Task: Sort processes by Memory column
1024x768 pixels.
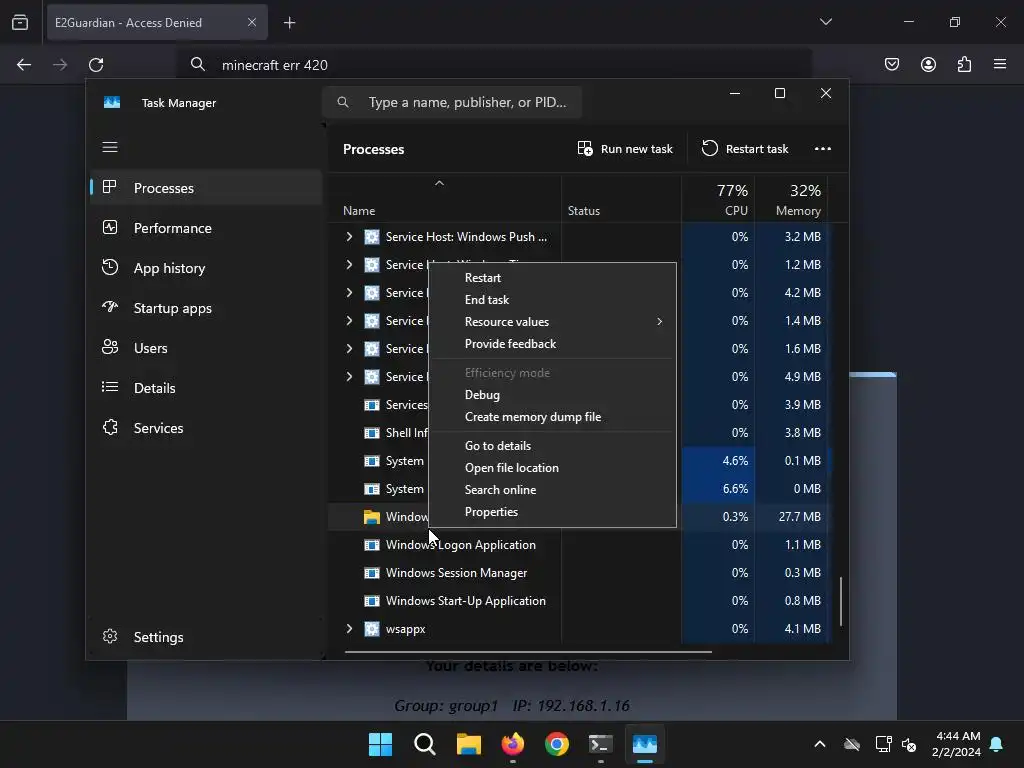Action: pyautogui.click(x=791, y=199)
